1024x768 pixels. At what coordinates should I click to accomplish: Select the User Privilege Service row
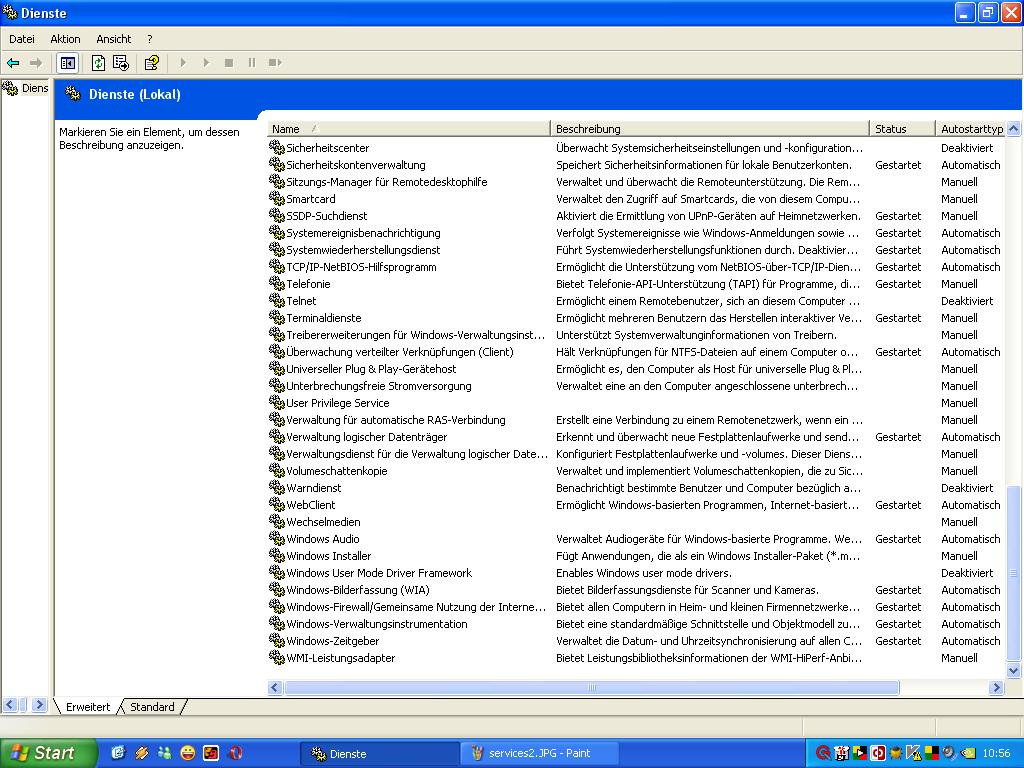click(635, 403)
